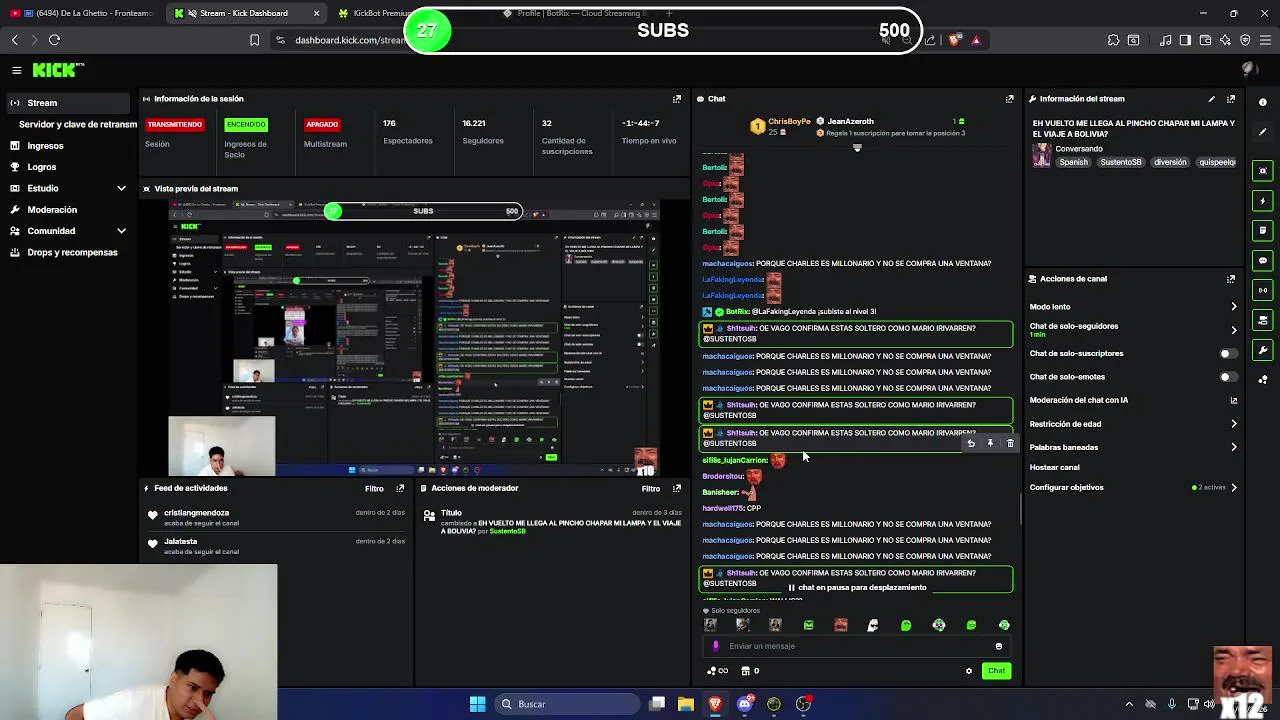Open Windows Start menu
Image resolution: width=1280 pixels, height=720 pixels.
click(478, 704)
